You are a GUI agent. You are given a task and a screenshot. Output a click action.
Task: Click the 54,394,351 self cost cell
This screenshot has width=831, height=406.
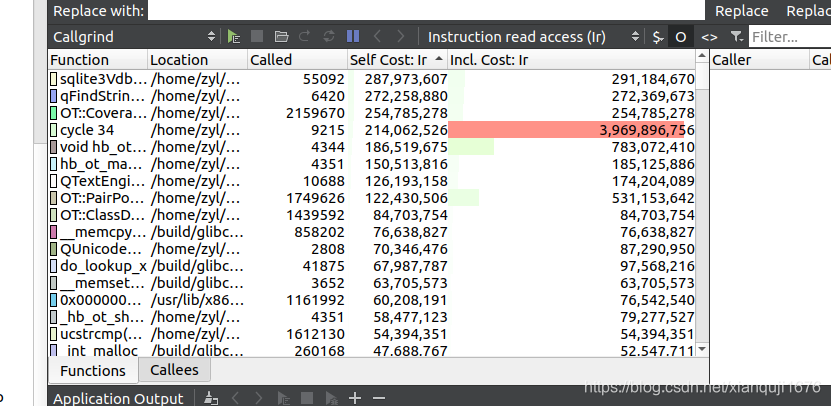coord(397,334)
